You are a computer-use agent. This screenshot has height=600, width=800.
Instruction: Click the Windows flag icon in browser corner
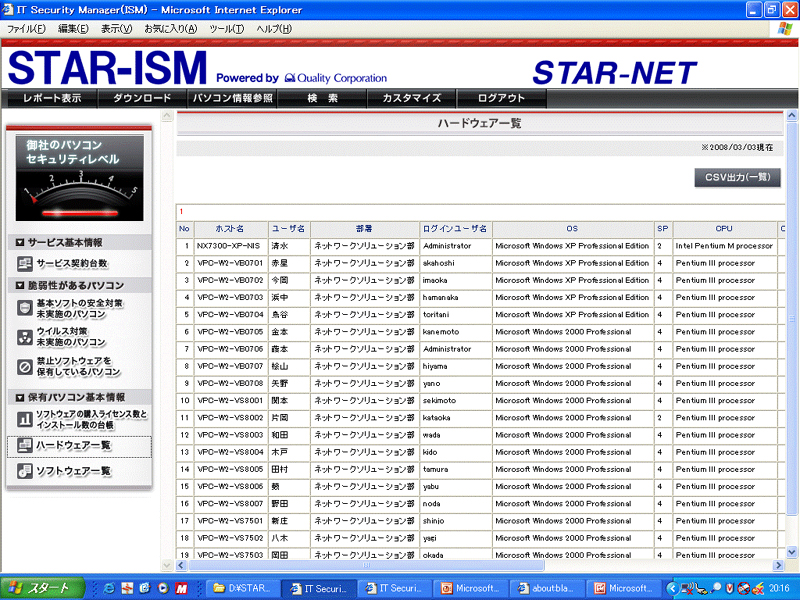coord(785,29)
